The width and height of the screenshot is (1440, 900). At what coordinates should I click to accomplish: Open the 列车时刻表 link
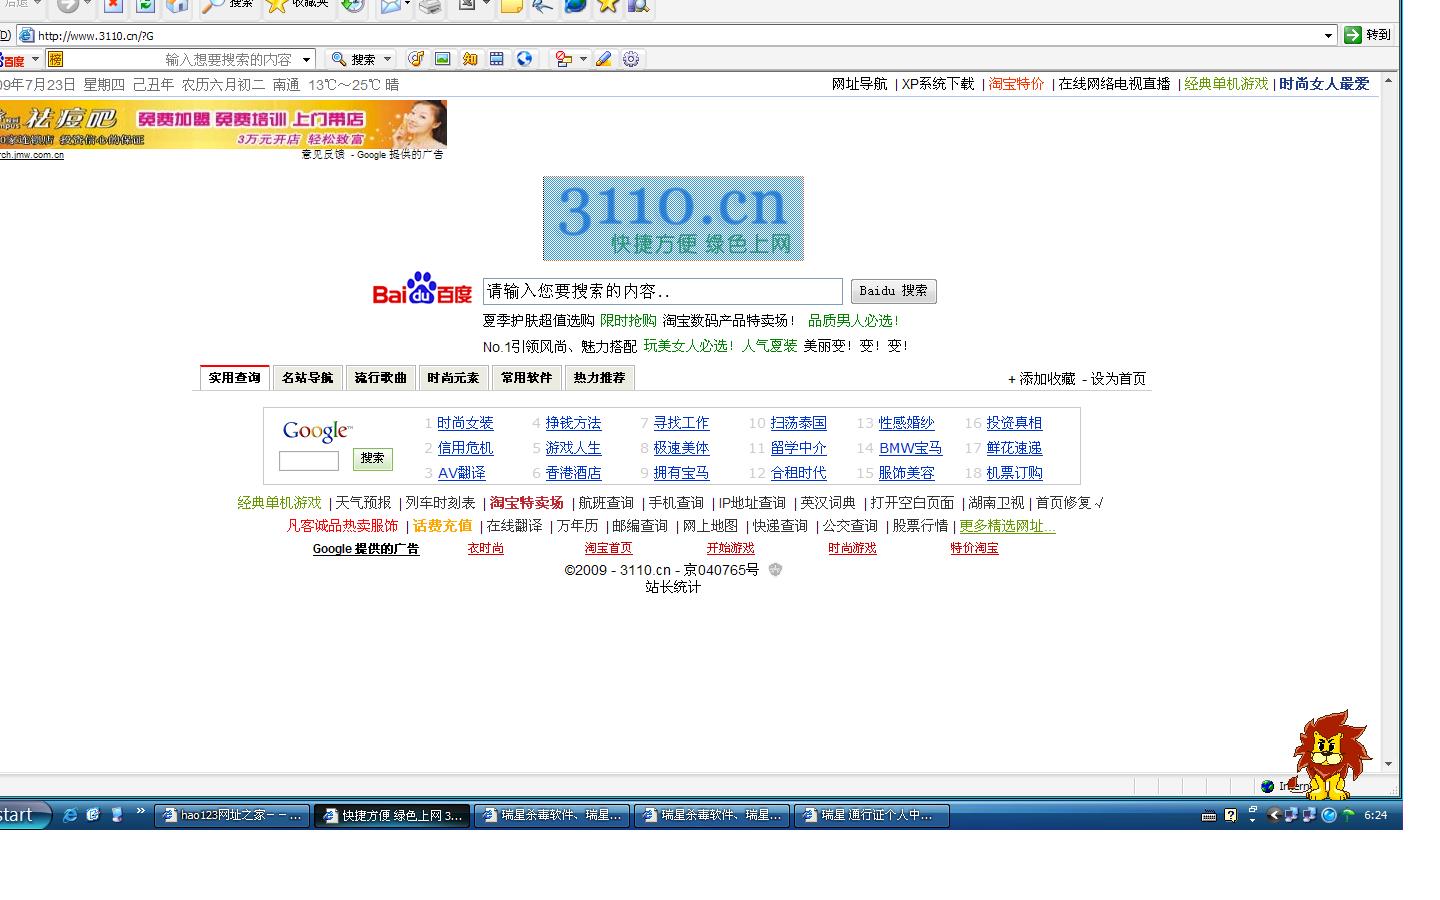(x=441, y=503)
